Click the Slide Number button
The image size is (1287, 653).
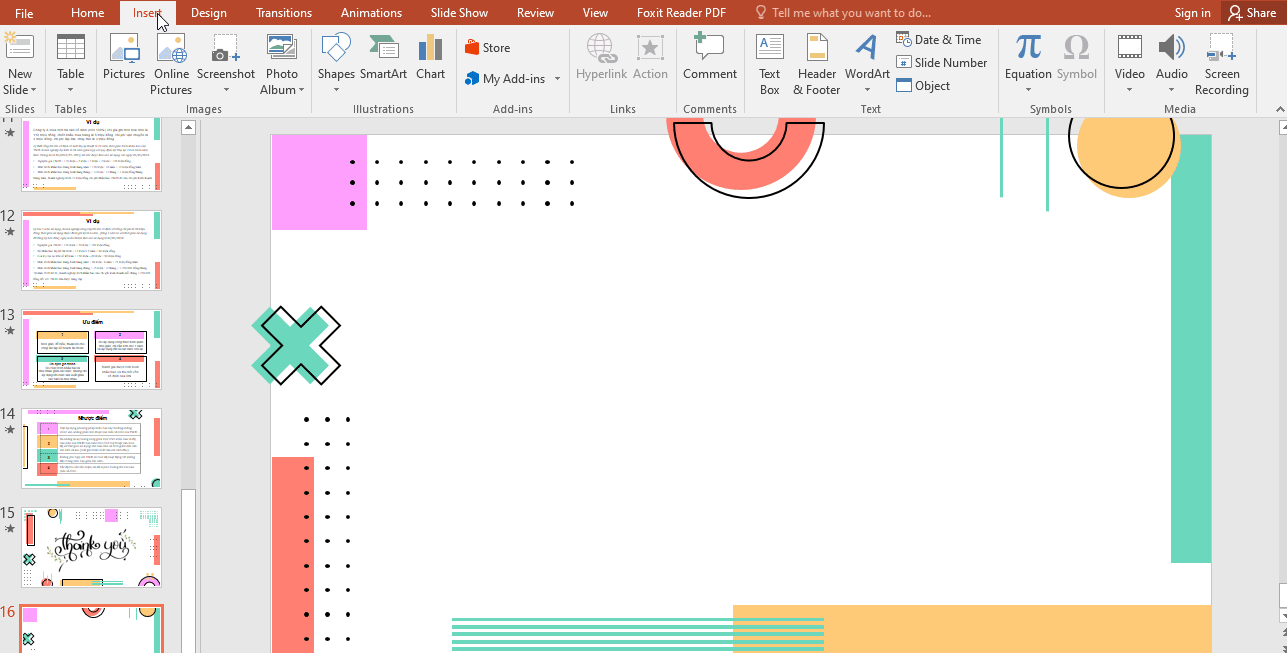click(x=941, y=62)
